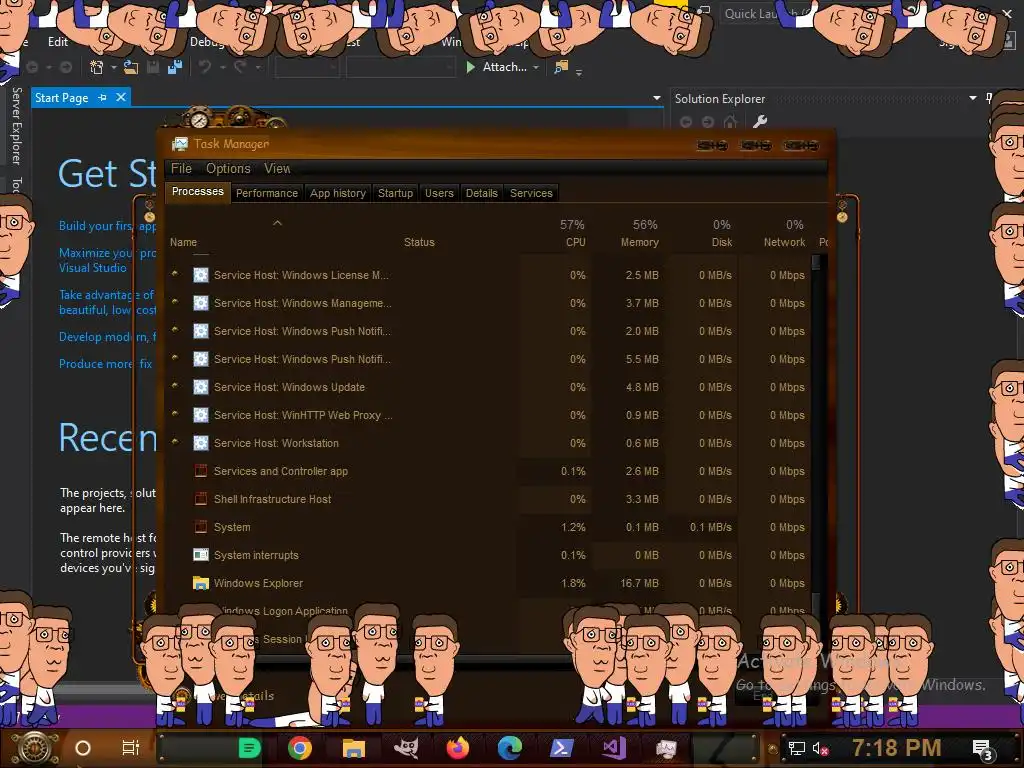Click the System interrupts icon

point(200,555)
